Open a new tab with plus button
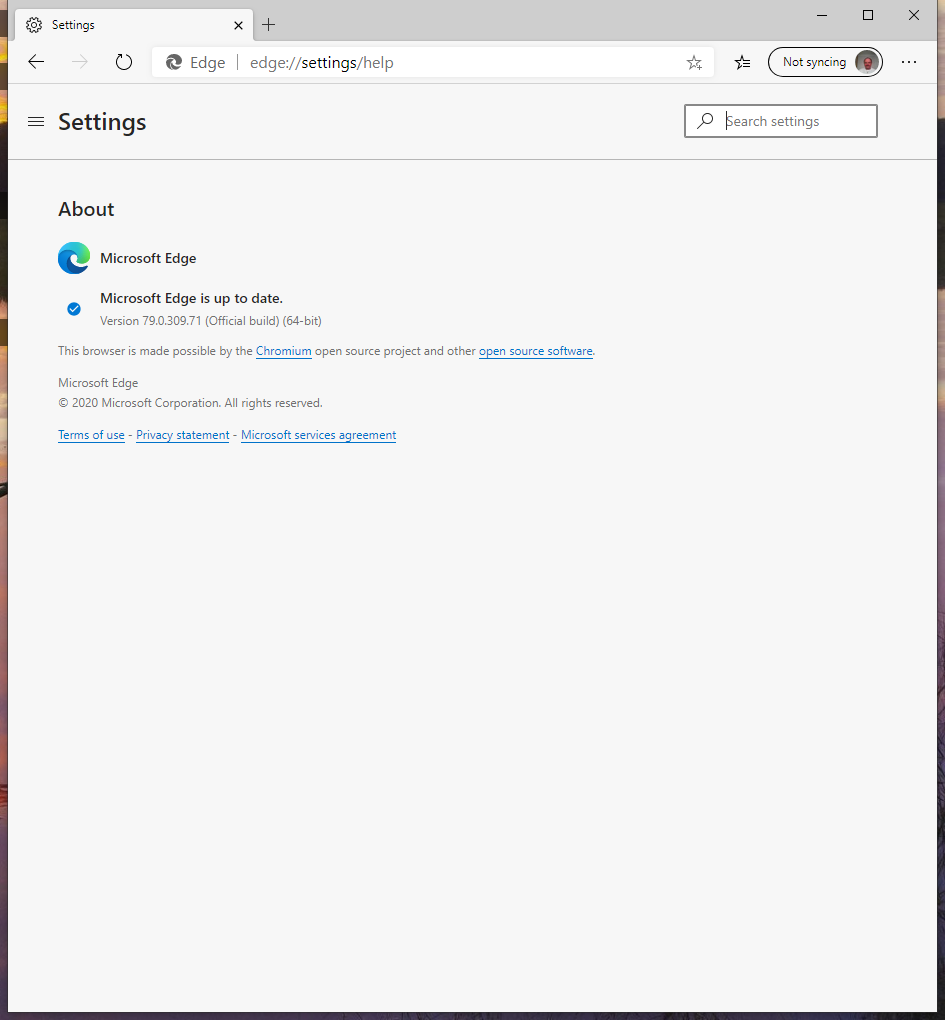This screenshot has height=1020, width=945. 268,25
